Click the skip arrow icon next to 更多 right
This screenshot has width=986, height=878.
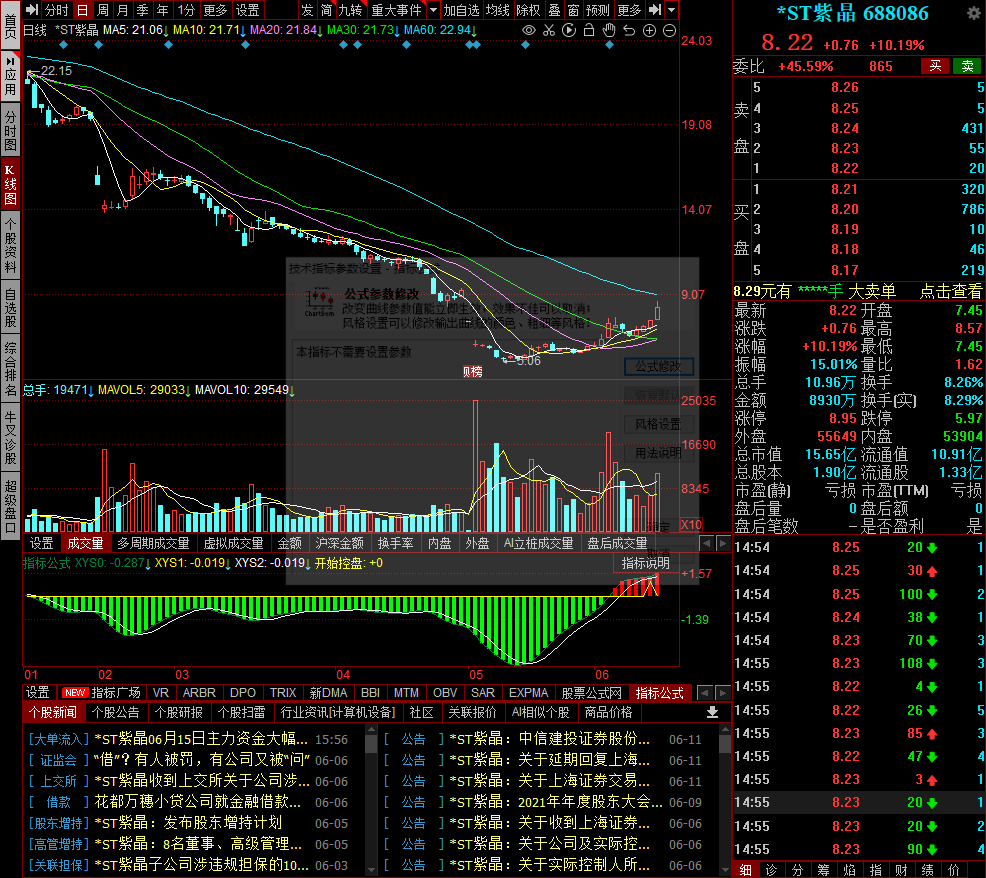[655, 9]
